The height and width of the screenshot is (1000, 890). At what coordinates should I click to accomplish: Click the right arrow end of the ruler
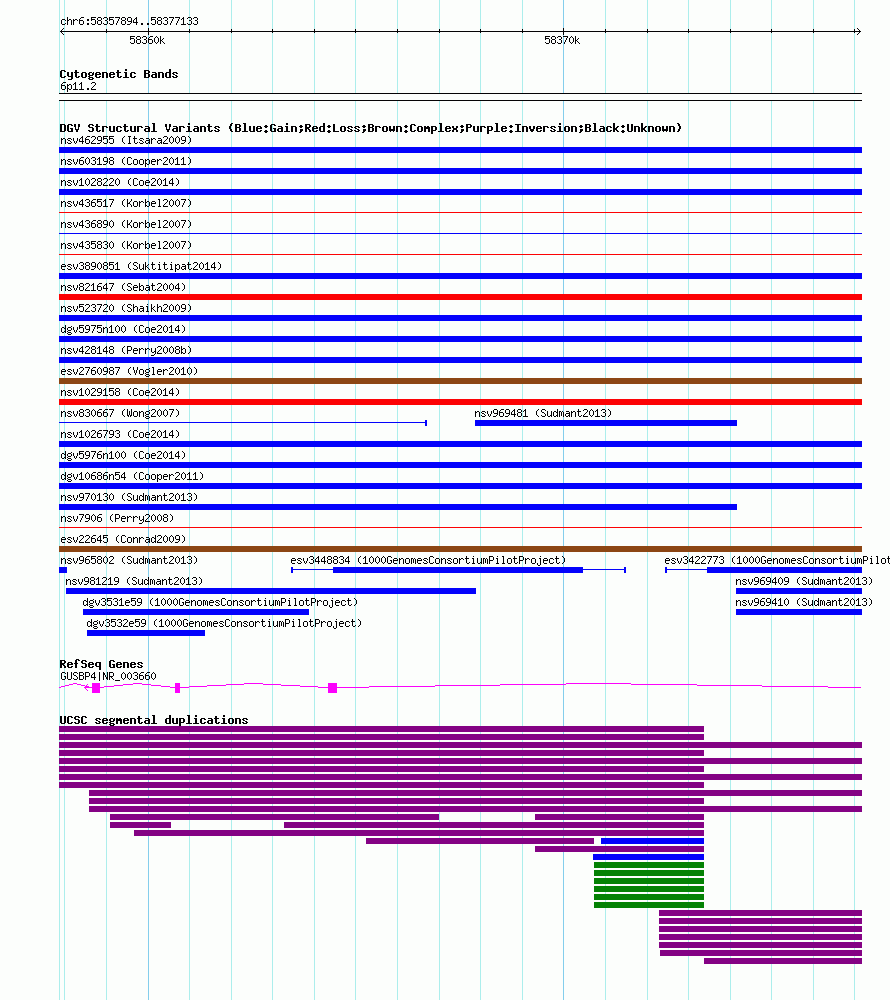858,31
